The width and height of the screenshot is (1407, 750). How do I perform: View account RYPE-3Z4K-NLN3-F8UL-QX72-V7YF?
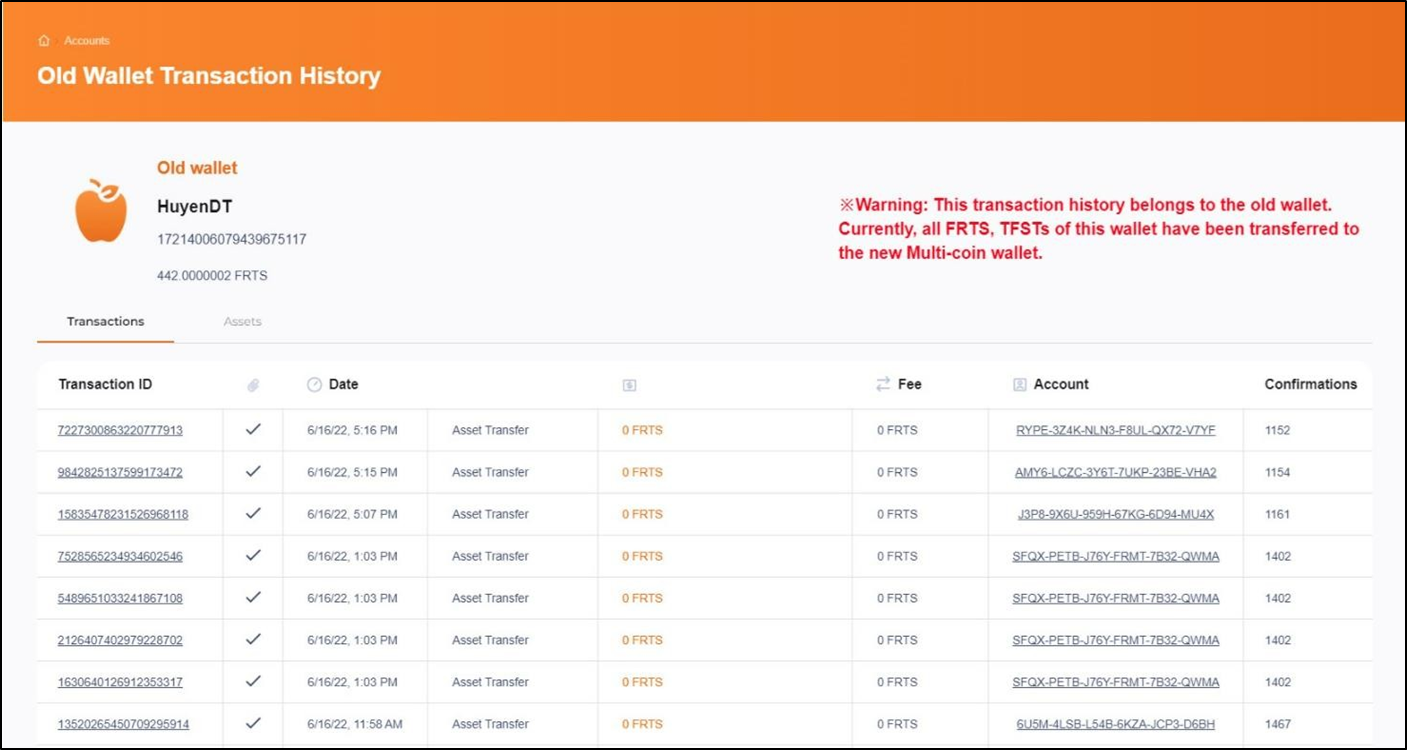pyautogui.click(x=1115, y=430)
